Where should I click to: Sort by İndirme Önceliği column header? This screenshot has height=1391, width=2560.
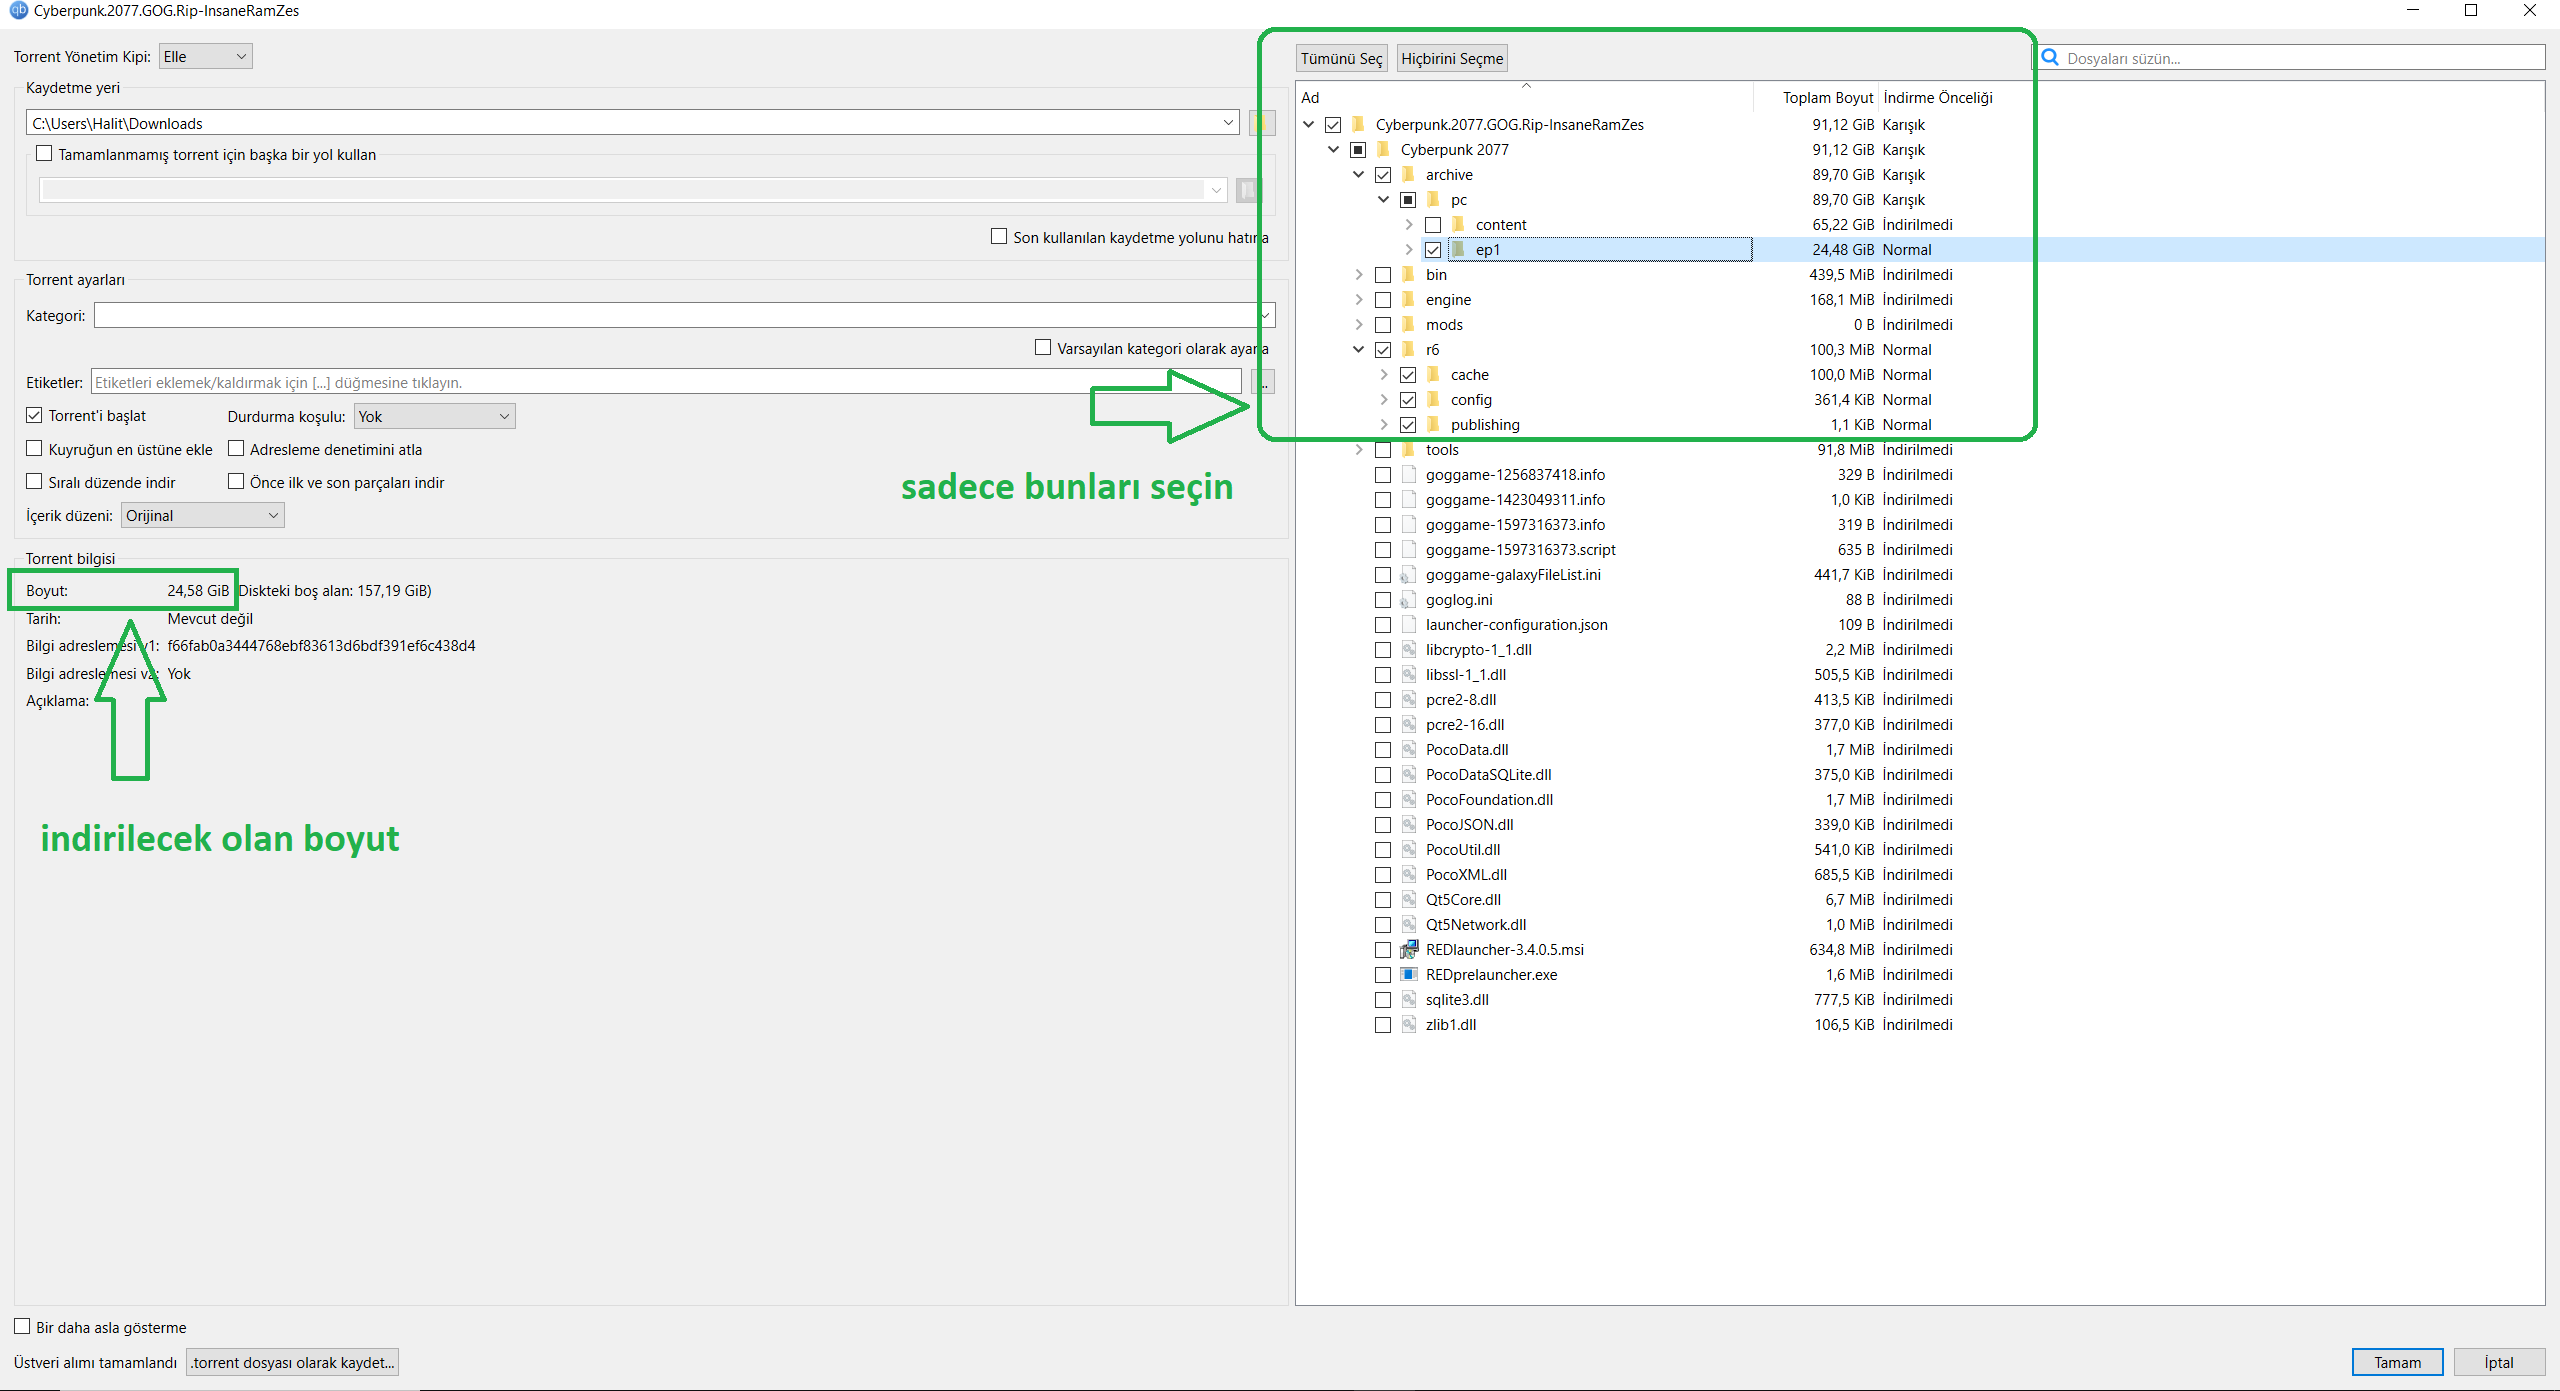[x=1938, y=97]
